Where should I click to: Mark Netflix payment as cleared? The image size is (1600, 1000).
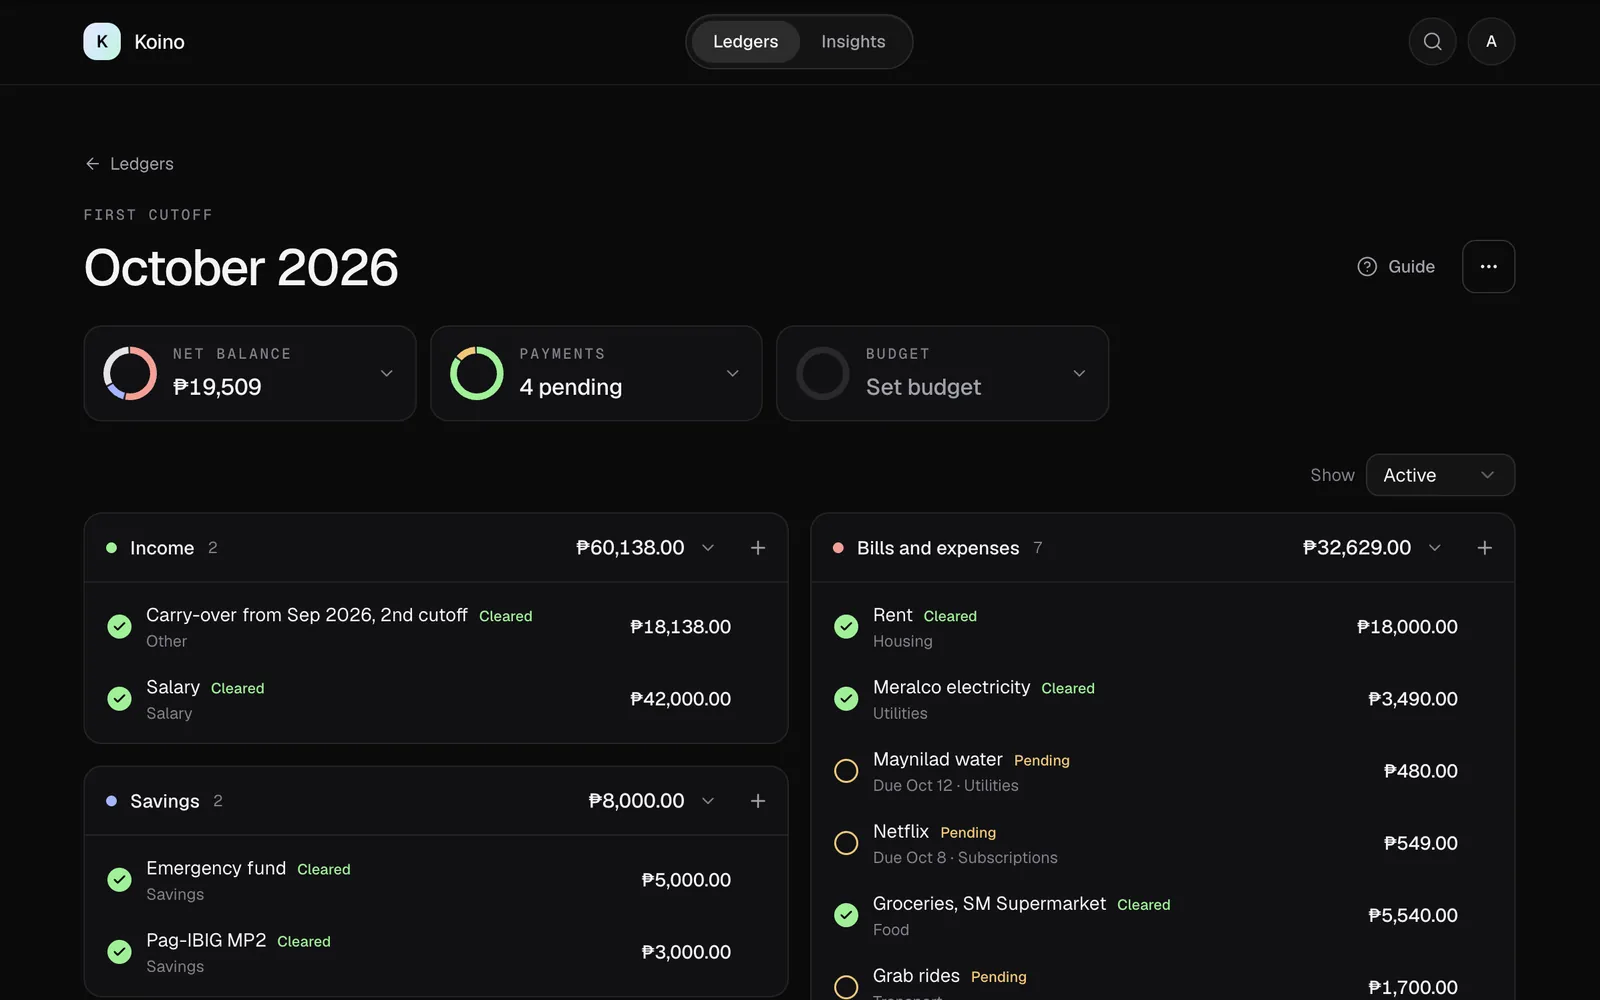tap(846, 843)
